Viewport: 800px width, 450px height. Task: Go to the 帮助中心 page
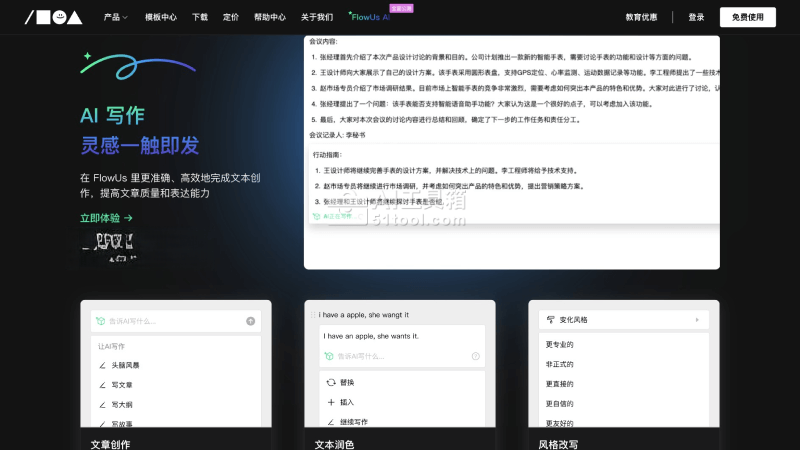[269, 17]
